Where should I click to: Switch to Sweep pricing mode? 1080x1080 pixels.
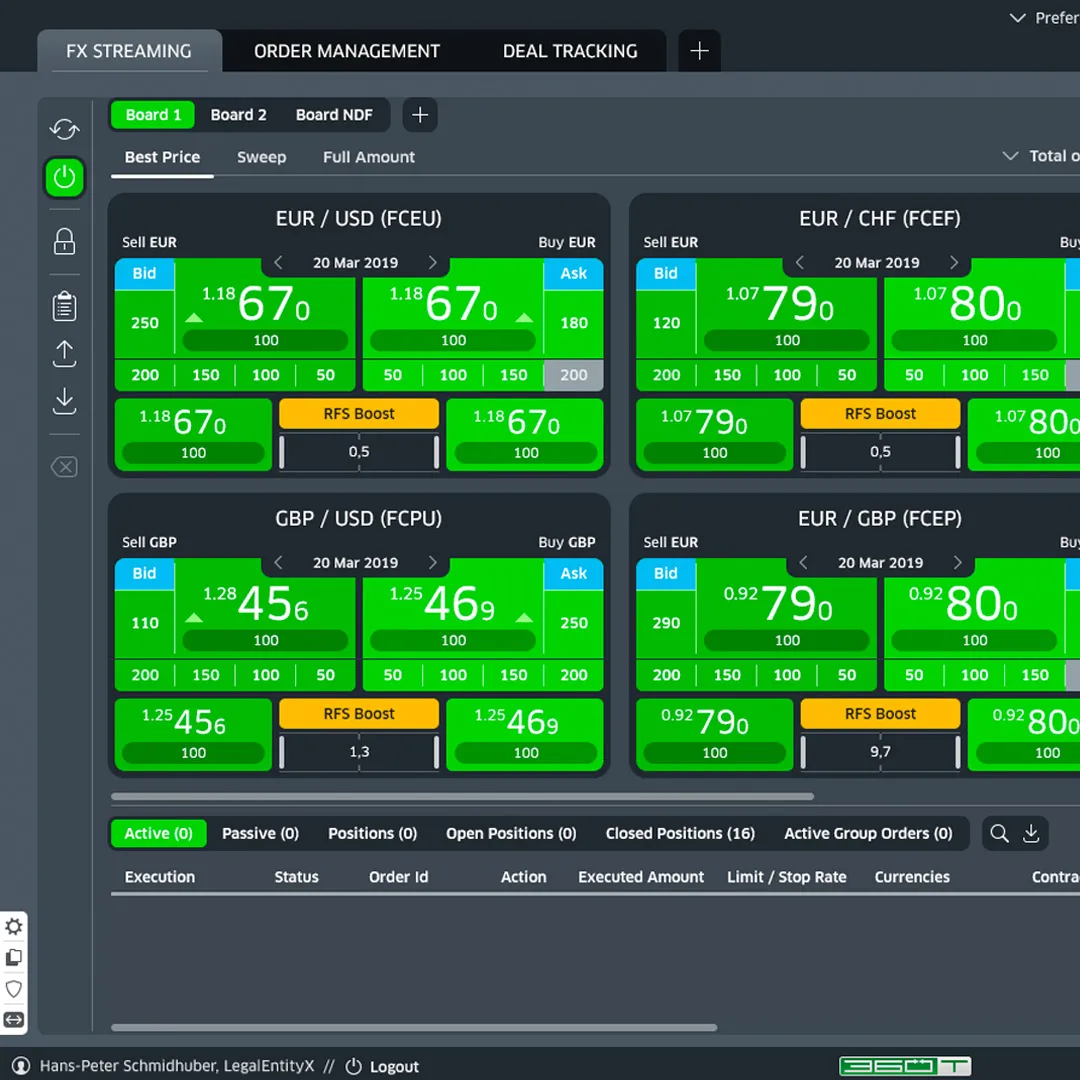[x=262, y=157]
